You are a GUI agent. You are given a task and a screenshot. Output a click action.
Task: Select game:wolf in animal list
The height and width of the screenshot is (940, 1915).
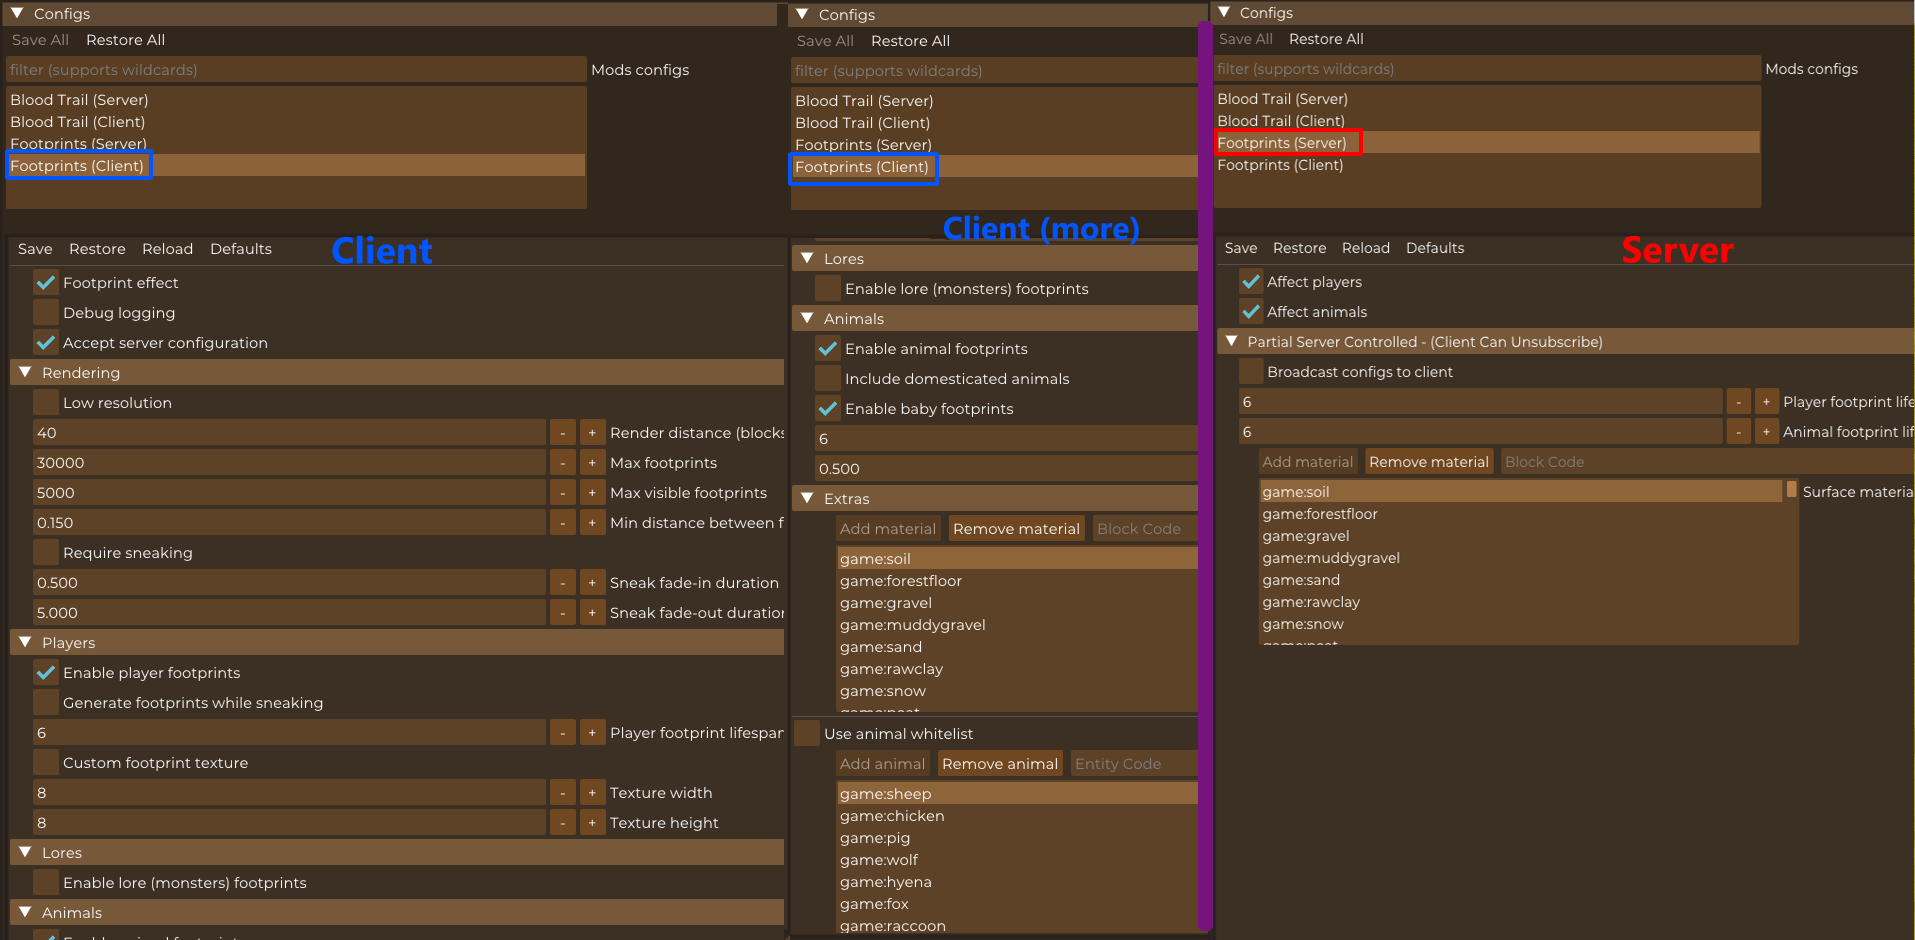(1017, 860)
